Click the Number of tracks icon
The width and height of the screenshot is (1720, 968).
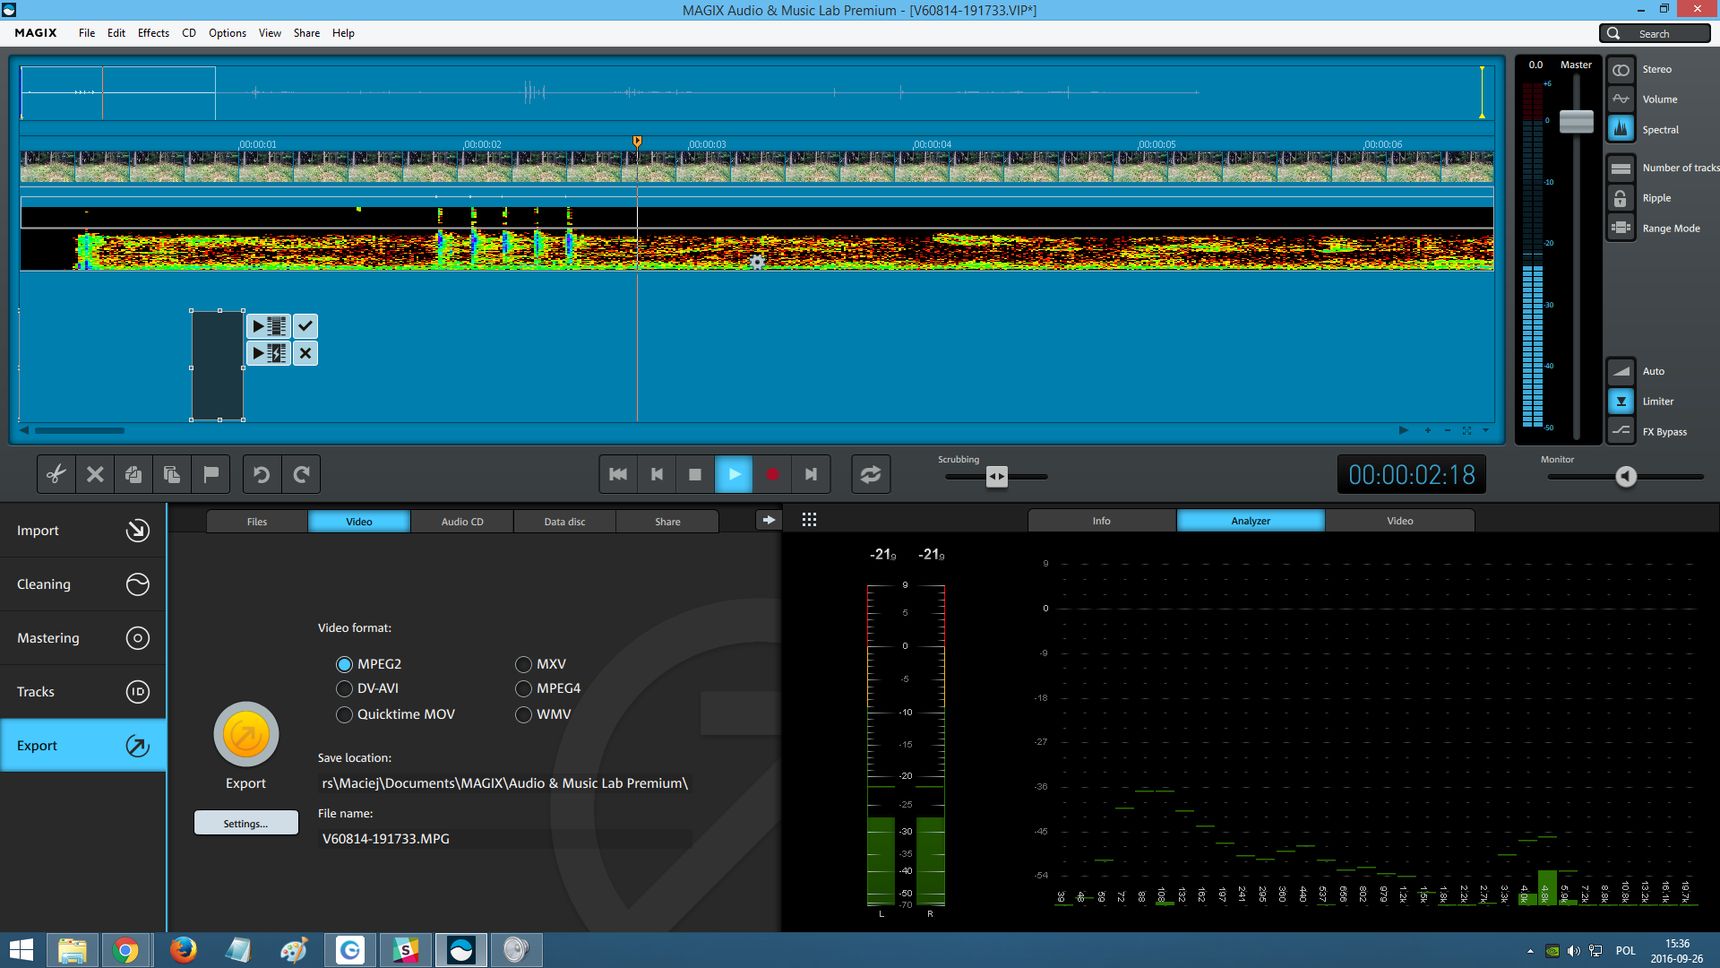tap(1621, 168)
